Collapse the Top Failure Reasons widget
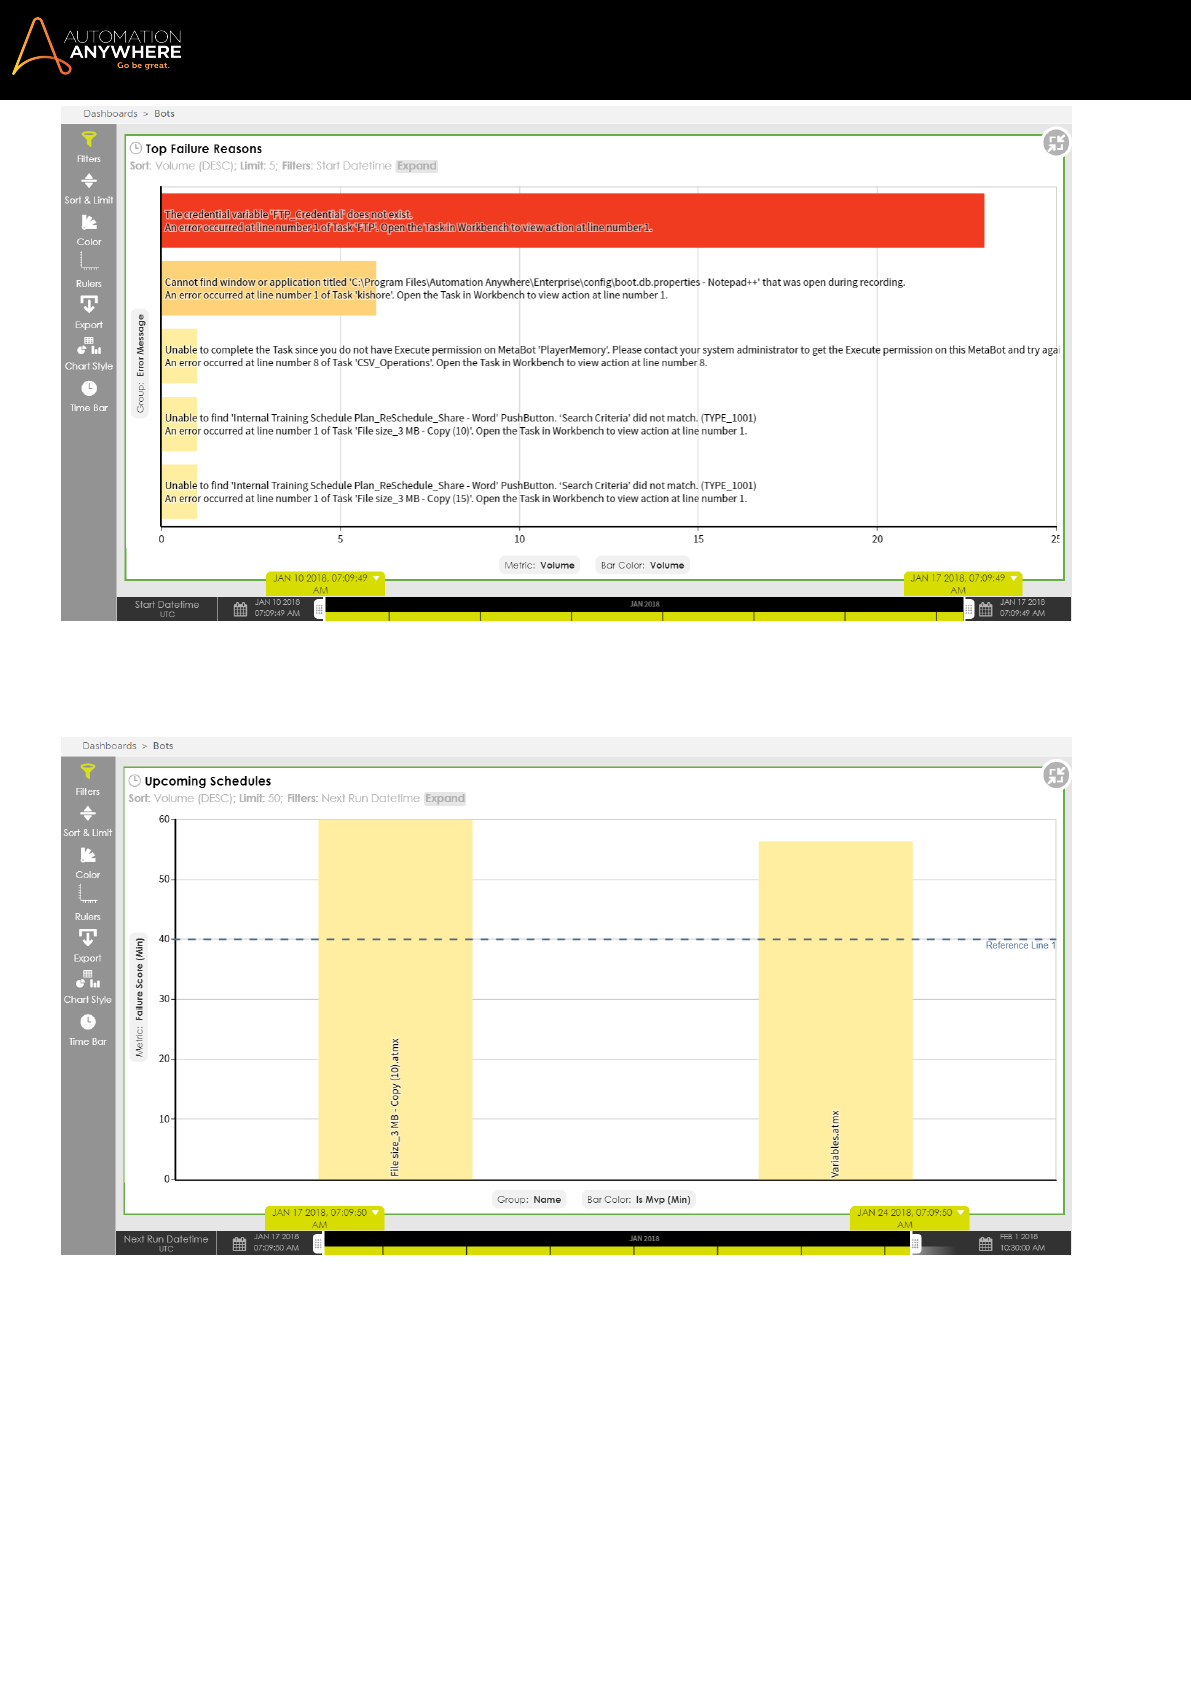This screenshot has height=1684, width=1191. pyautogui.click(x=1056, y=142)
